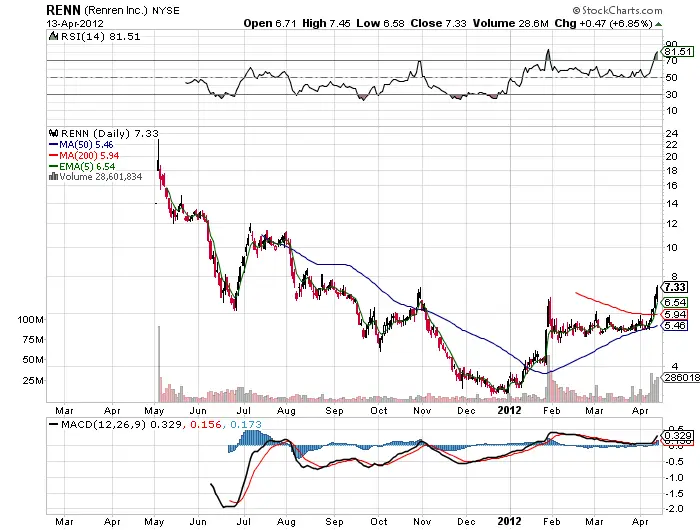Click 2012 on the MACD panel date axis

[509, 521]
